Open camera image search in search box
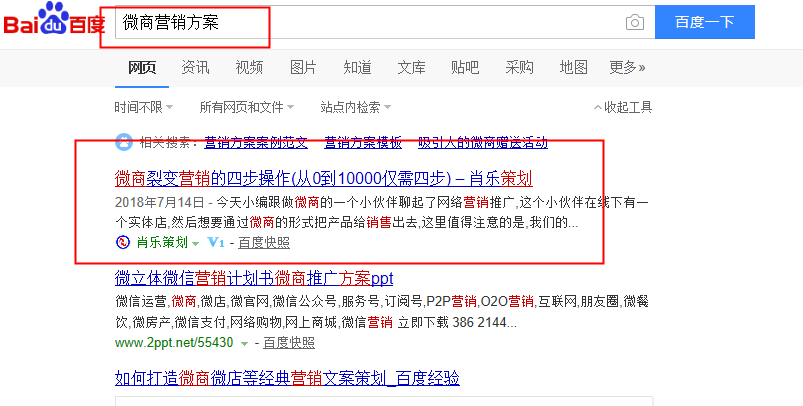This screenshot has height=406, width=803. [x=634, y=22]
